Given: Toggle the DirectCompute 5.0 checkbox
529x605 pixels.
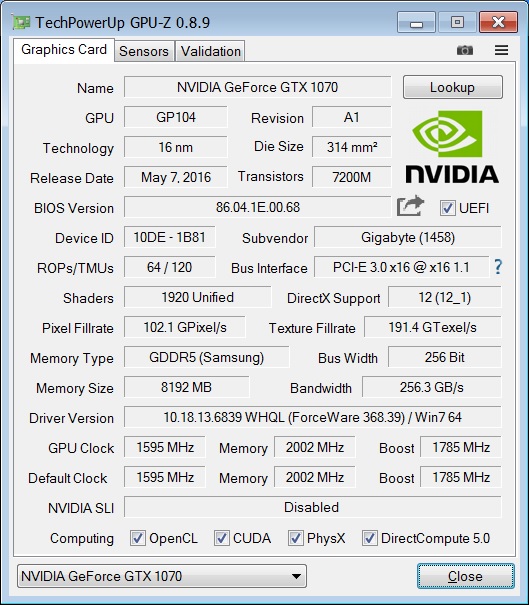Looking at the screenshot, I should click(369, 538).
